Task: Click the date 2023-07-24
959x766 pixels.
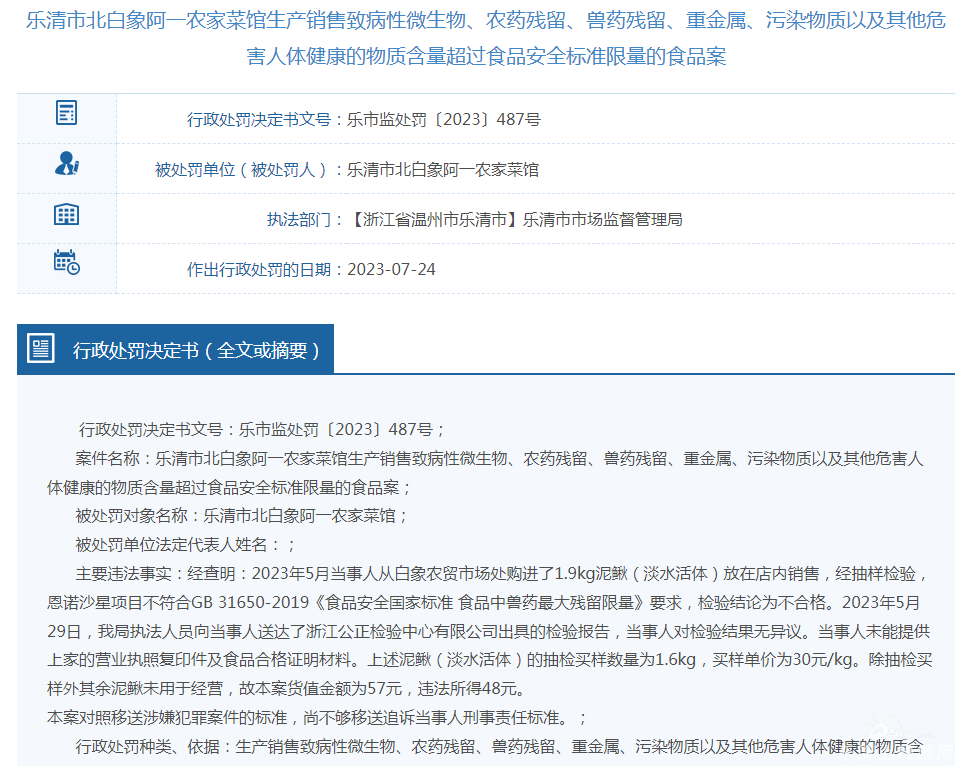Action: (x=391, y=270)
